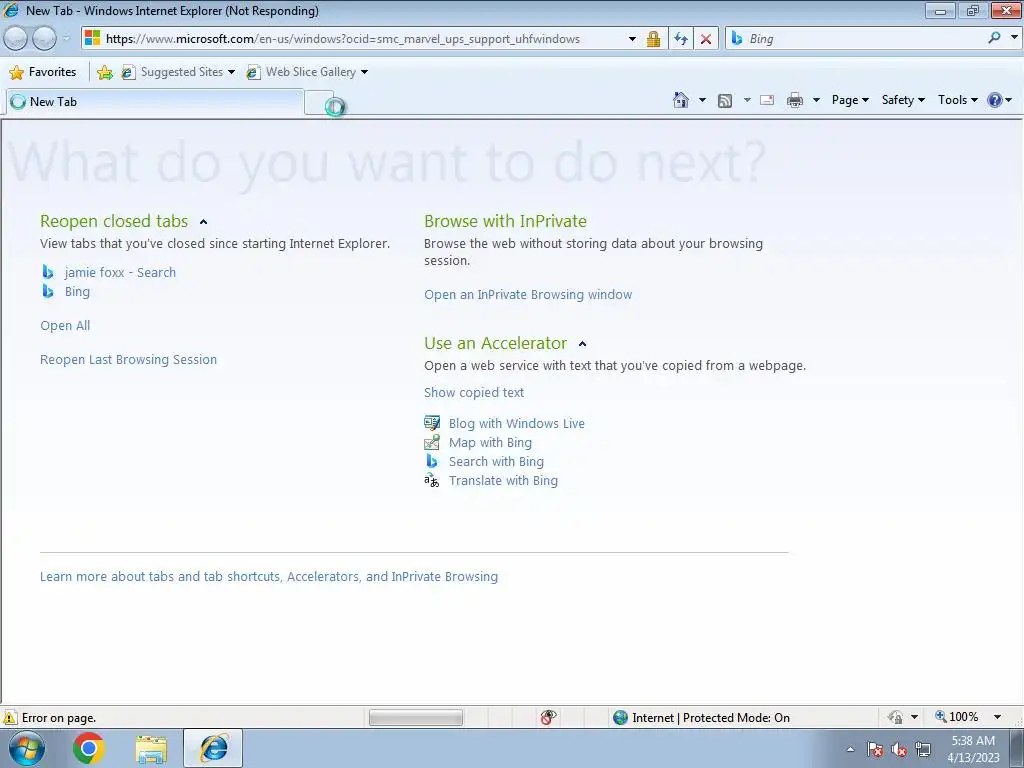The image size is (1024, 768).
Task: Click the Print icon
Action: tap(794, 100)
